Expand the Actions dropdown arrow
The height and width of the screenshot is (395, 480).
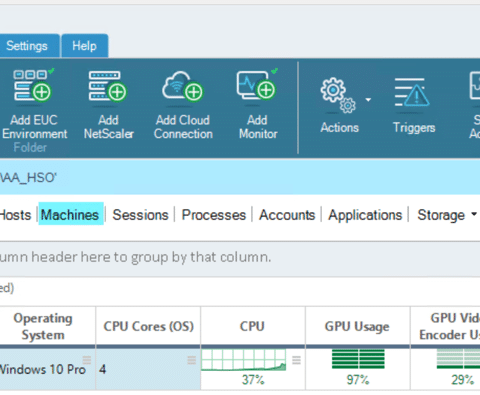click(368, 100)
